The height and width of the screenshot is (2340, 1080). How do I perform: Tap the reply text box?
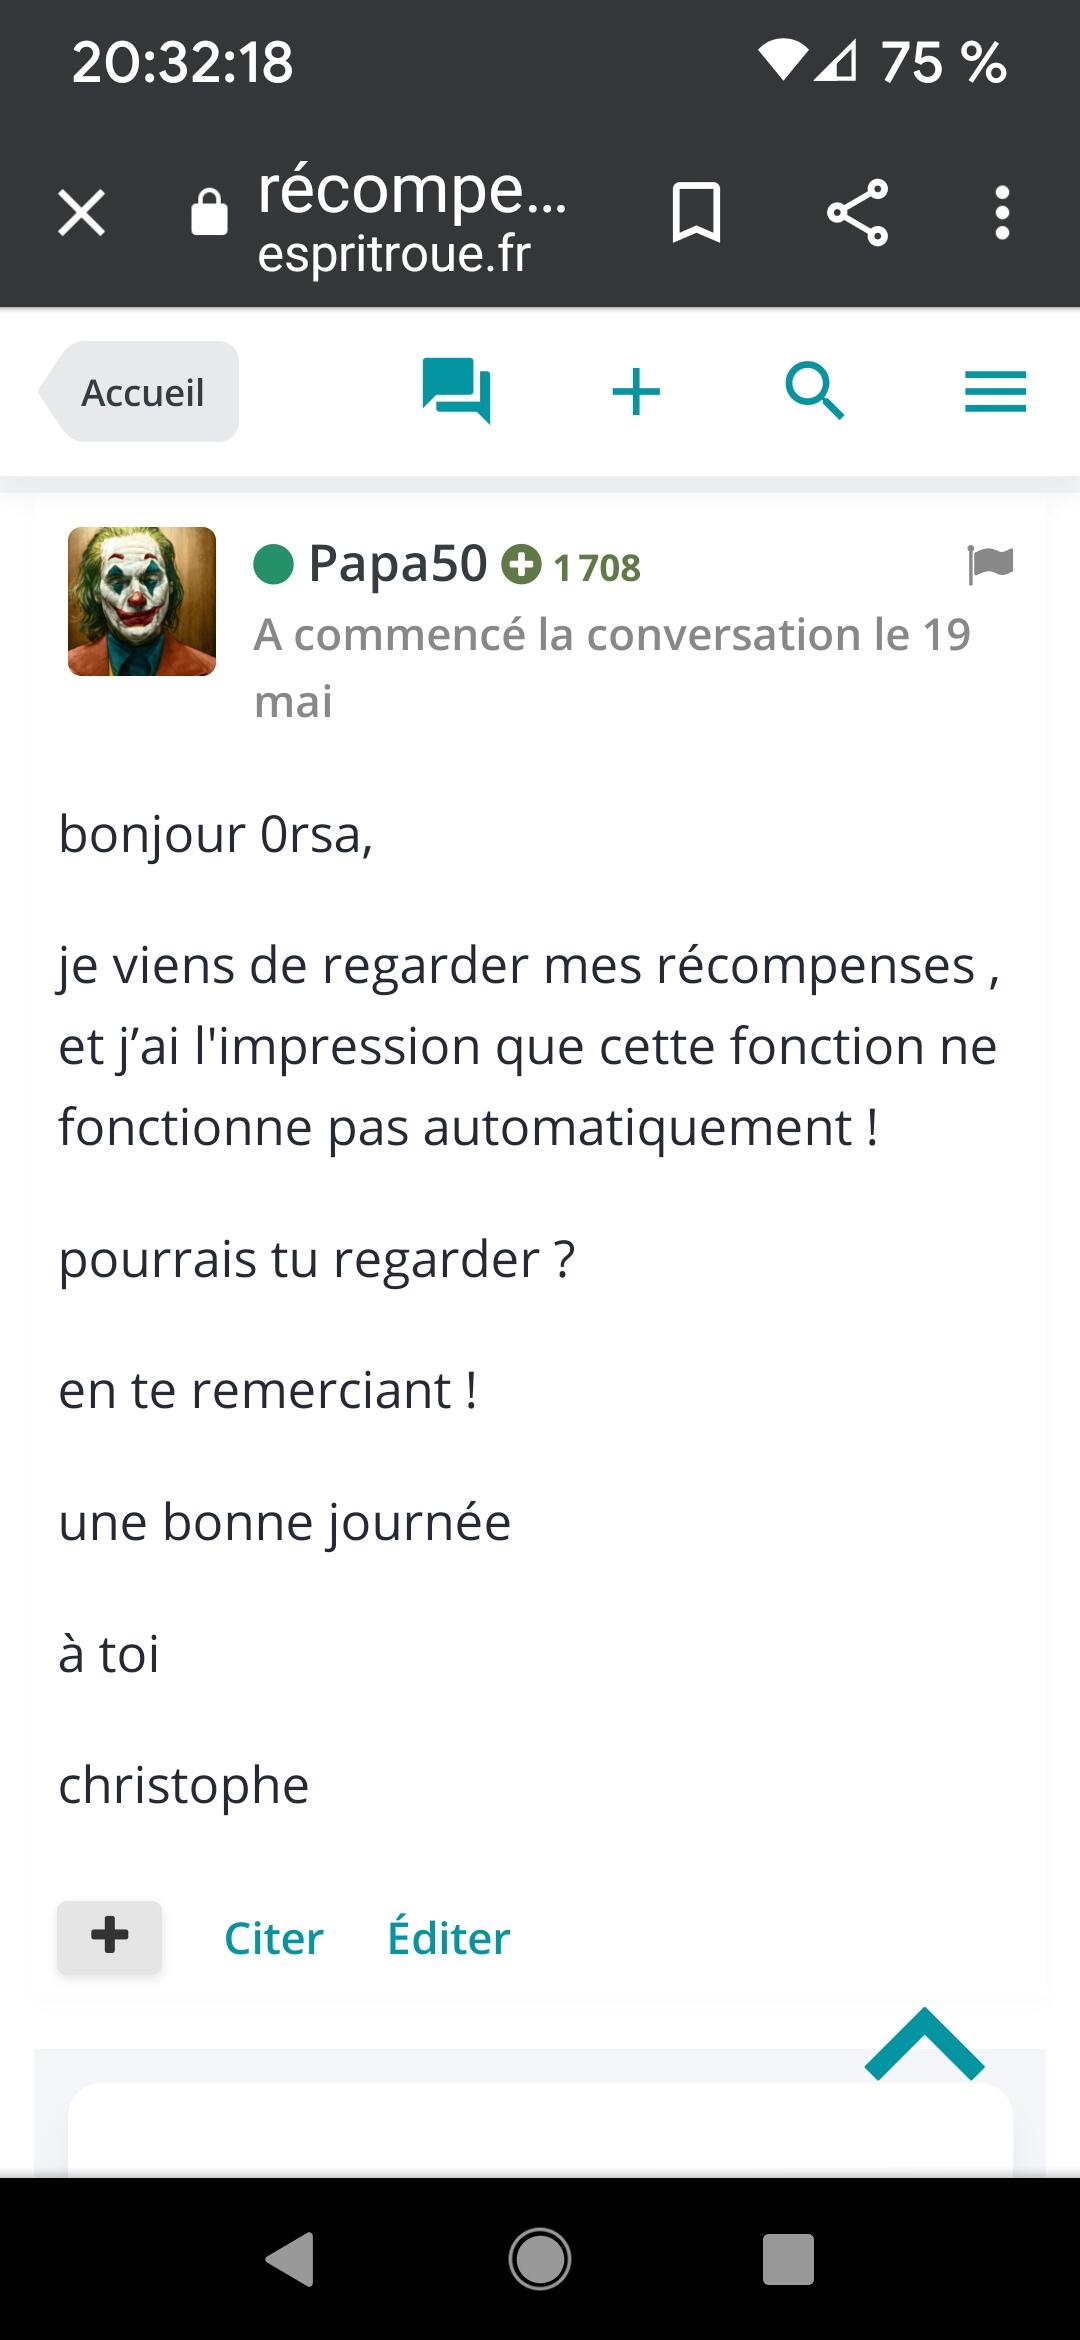point(540,2130)
